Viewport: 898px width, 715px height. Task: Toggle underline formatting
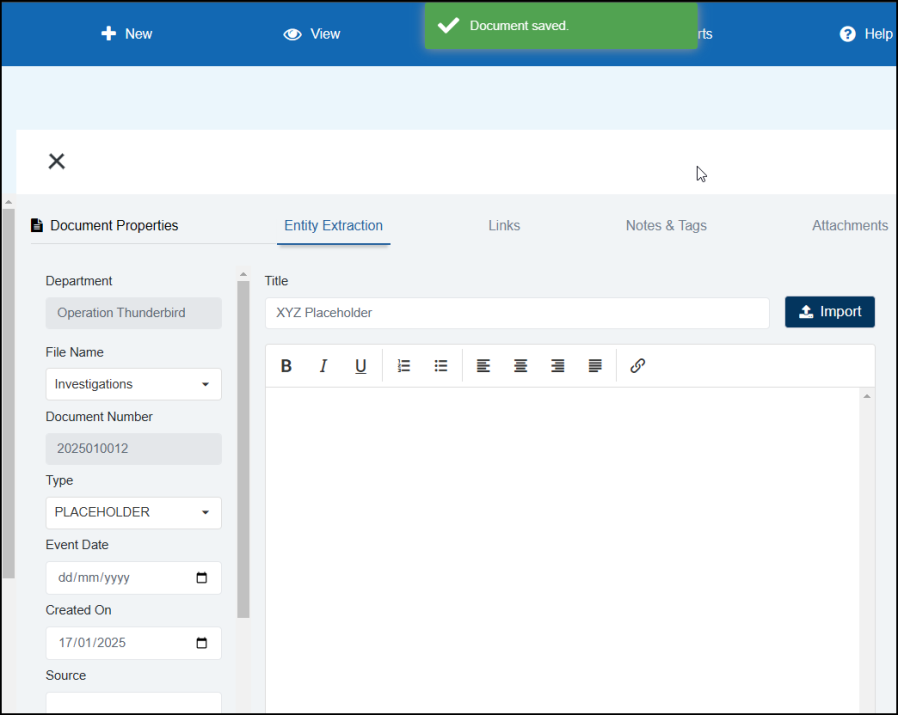pyautogui.click(x=360, y=366)
